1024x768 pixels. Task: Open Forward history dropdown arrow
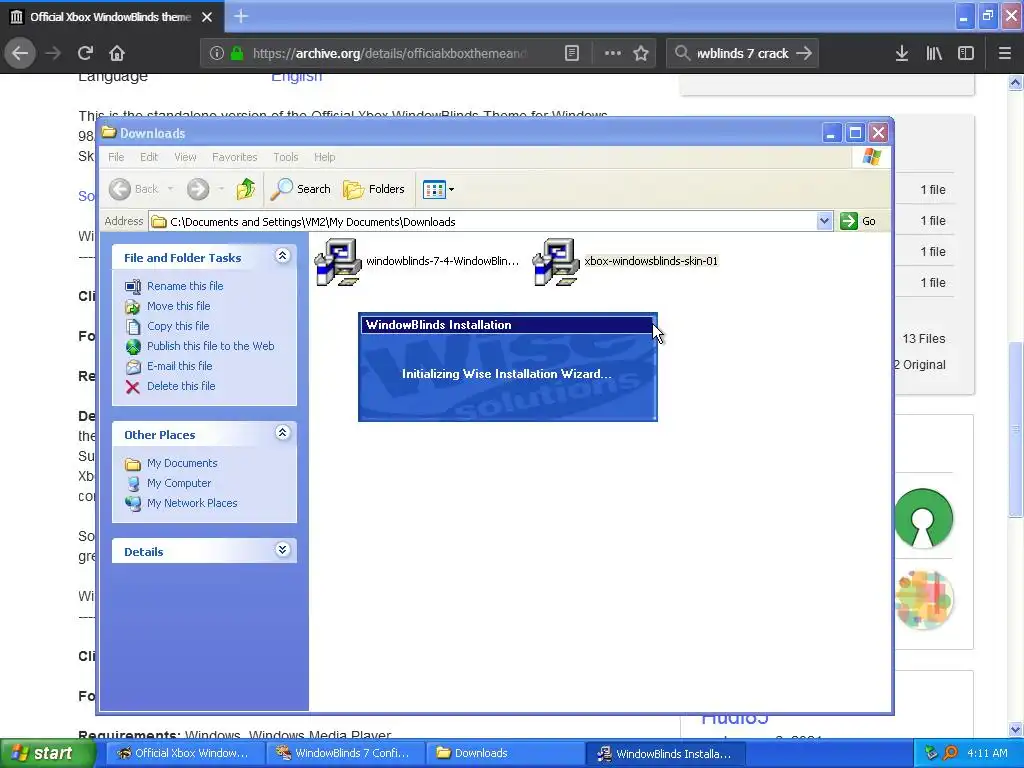point(221,189)
